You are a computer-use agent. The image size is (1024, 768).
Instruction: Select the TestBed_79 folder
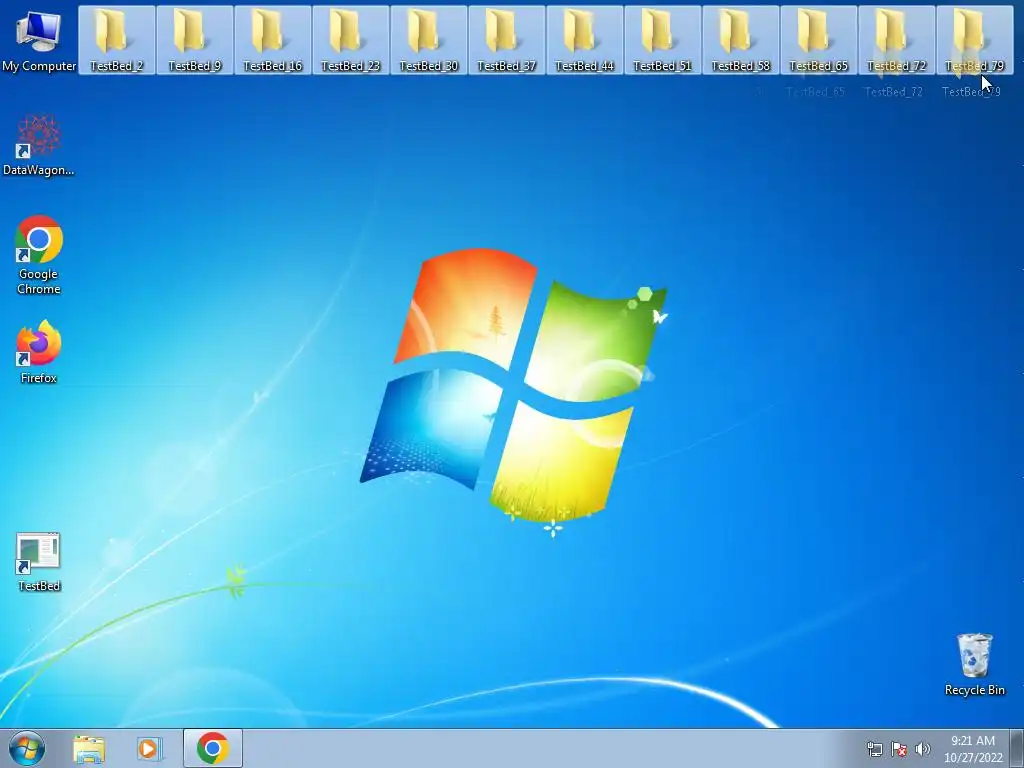974,40
